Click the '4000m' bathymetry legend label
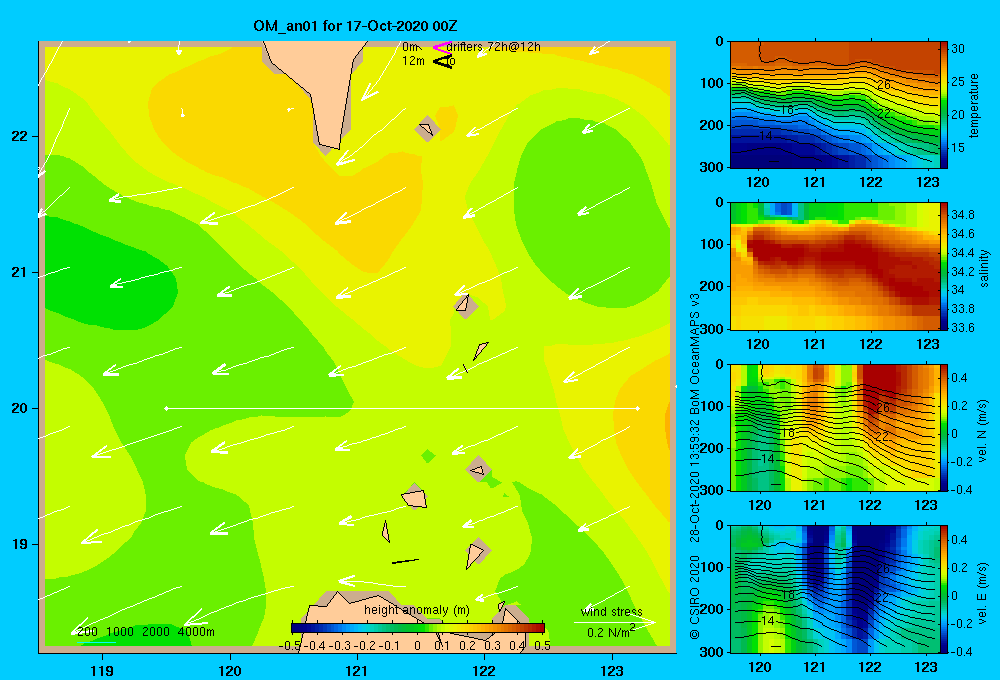Viewport: 1000px width, 680px height. [196, 632]
